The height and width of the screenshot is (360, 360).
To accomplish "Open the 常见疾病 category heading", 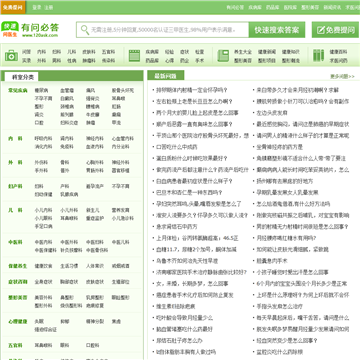I will click(x=18, y=90).
